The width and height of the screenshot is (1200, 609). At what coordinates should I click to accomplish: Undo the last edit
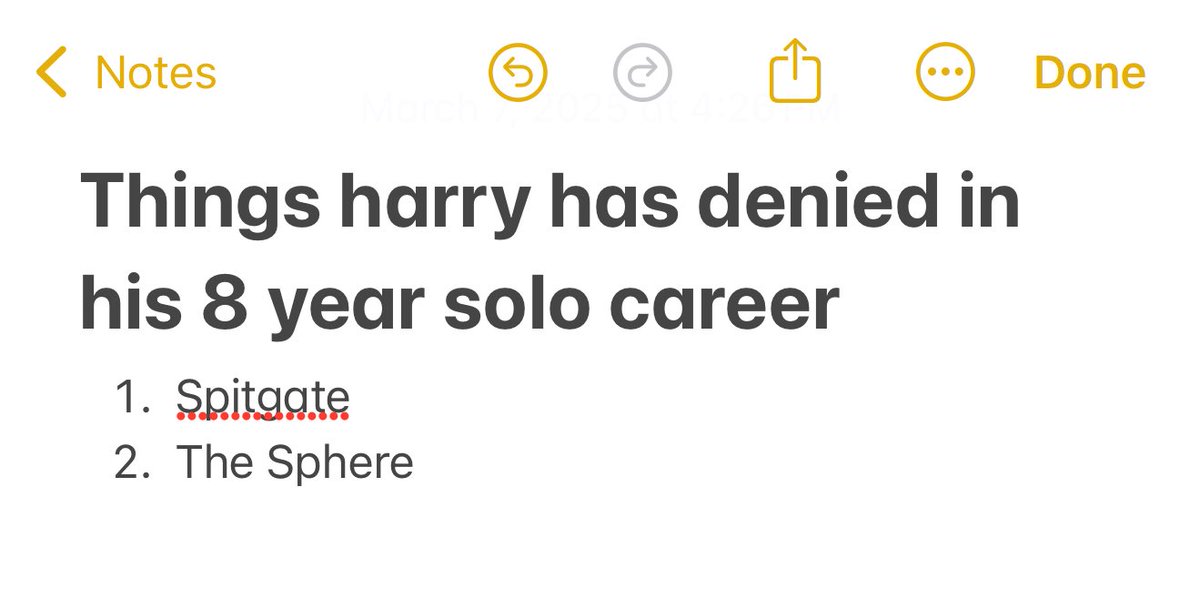click(518, 73)
